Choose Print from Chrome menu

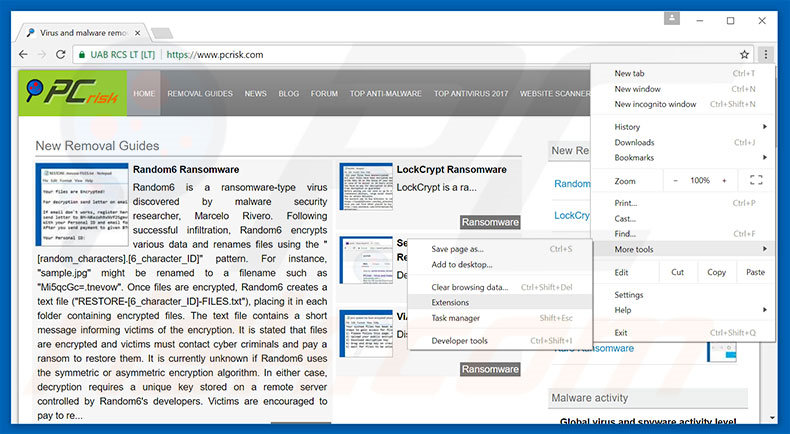pos(683,203)
